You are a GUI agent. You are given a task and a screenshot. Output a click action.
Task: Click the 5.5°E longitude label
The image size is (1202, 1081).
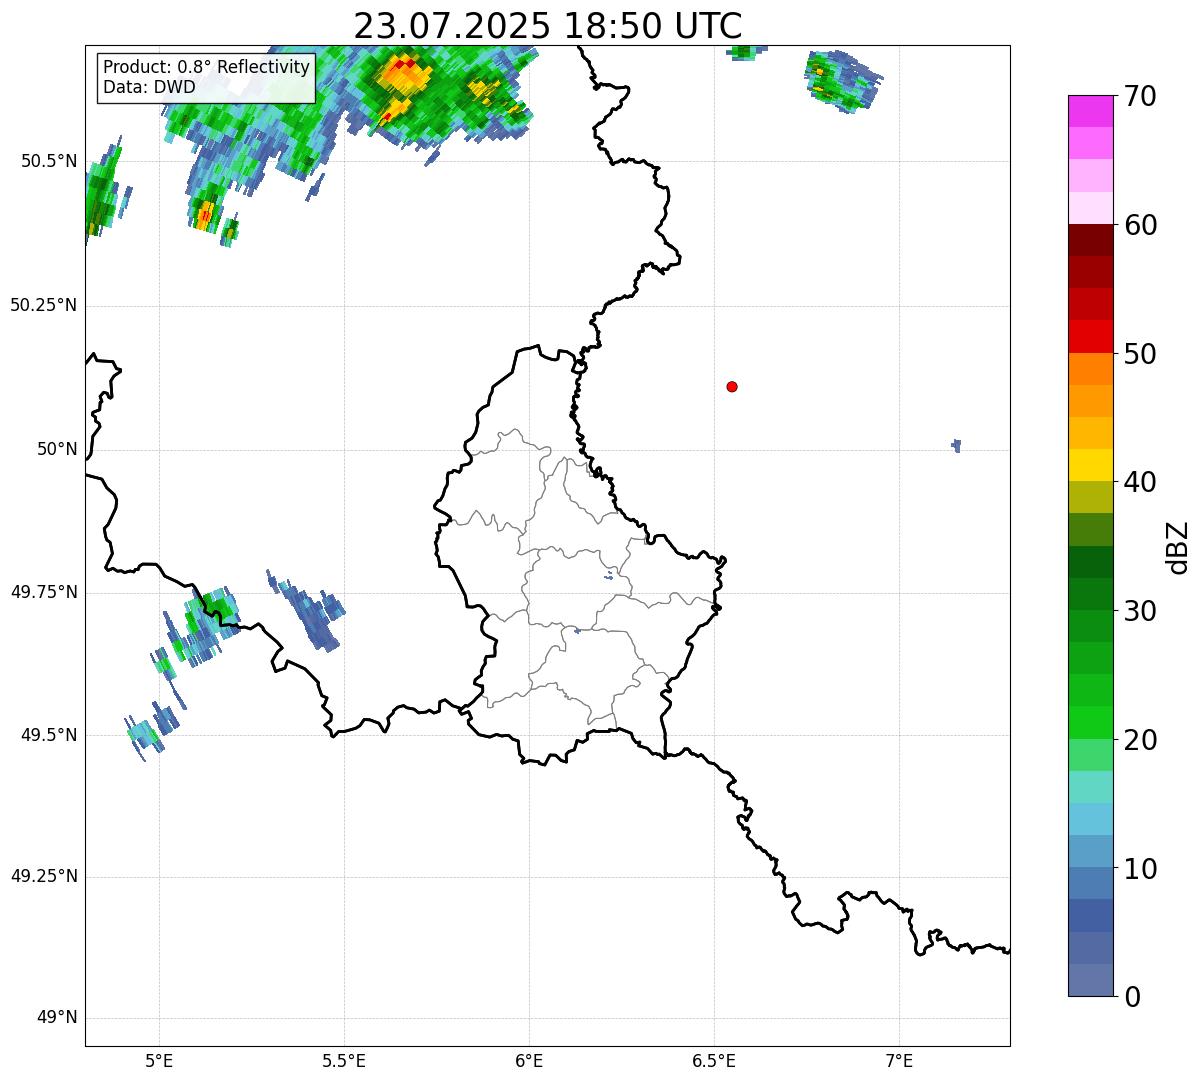[x=344, y=1060]
